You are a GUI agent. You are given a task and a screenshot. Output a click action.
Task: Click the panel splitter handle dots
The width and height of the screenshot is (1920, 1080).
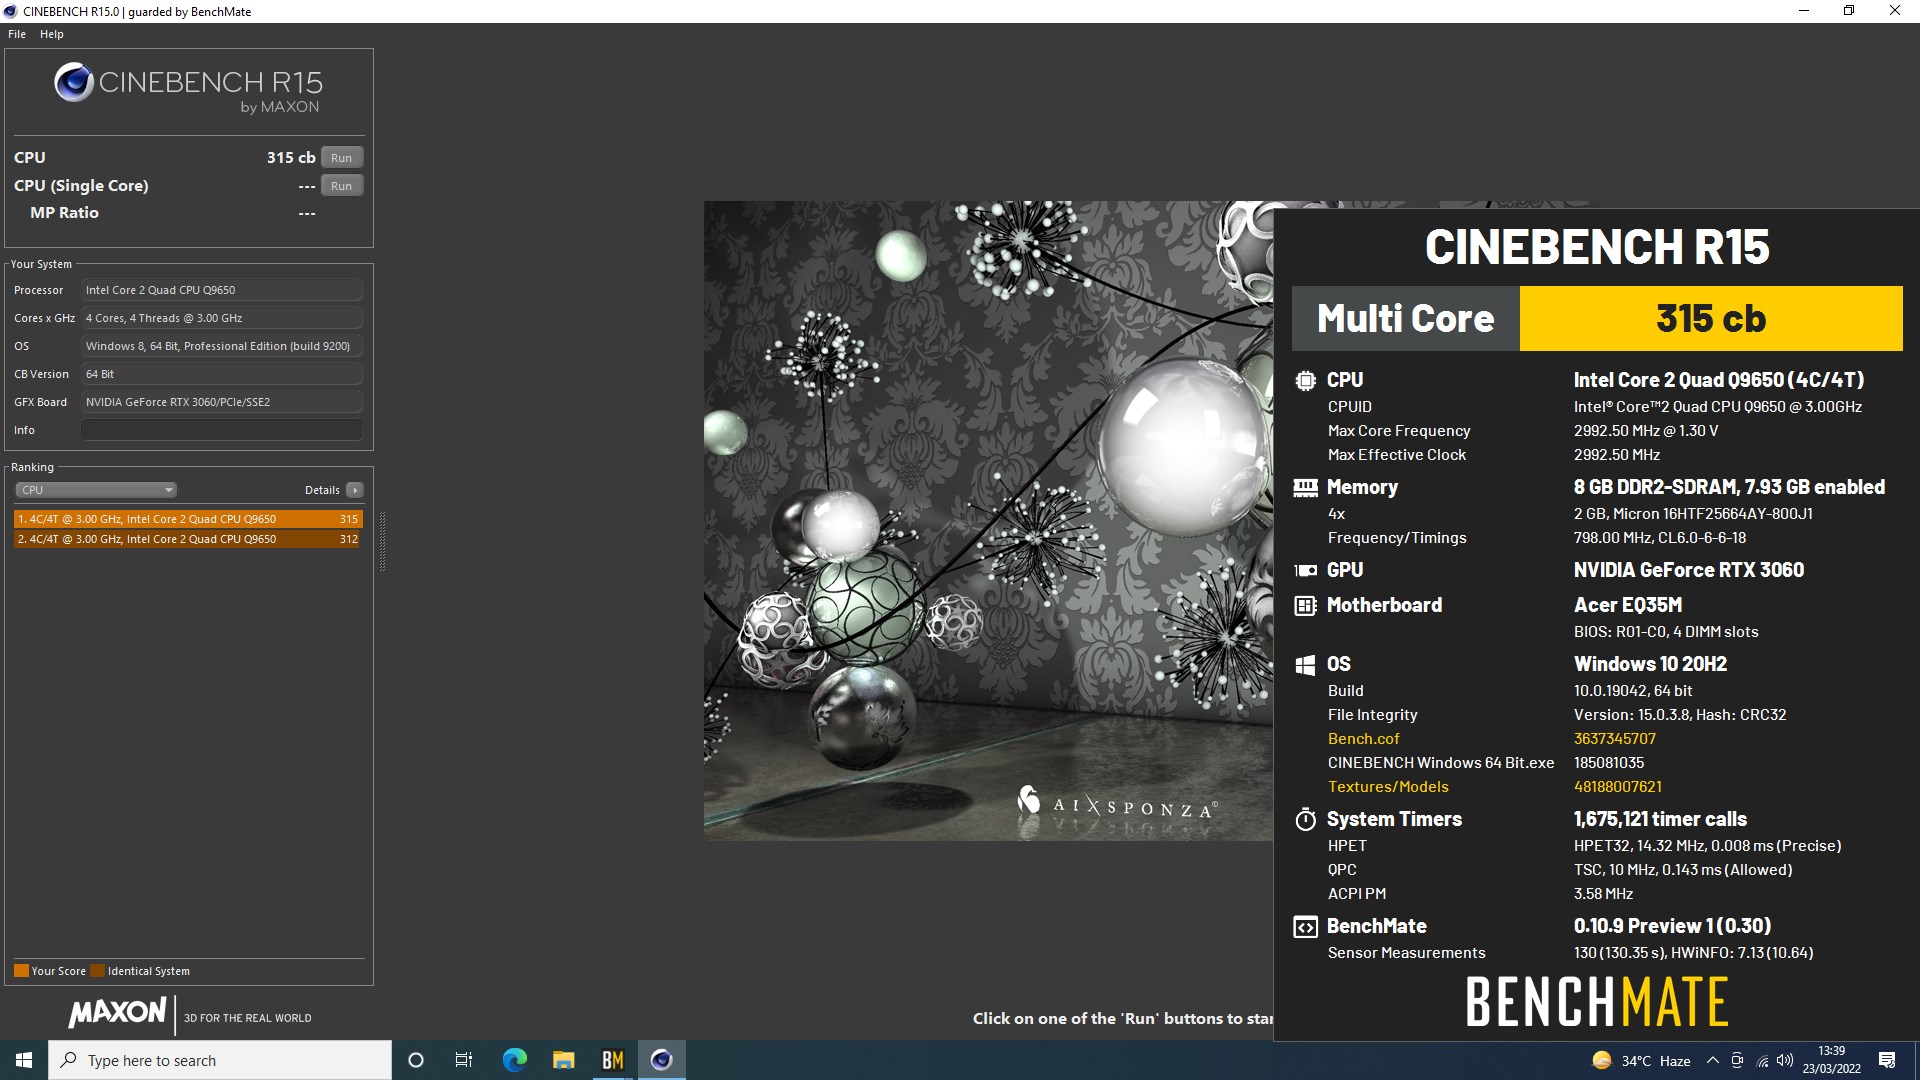[382, 541]
